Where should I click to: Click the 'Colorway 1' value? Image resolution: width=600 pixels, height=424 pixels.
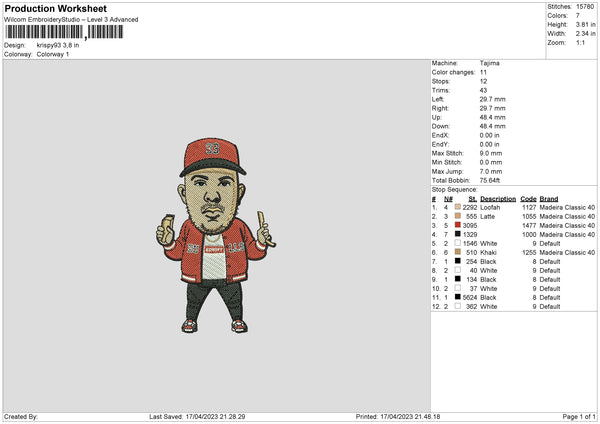coord(53,54)
